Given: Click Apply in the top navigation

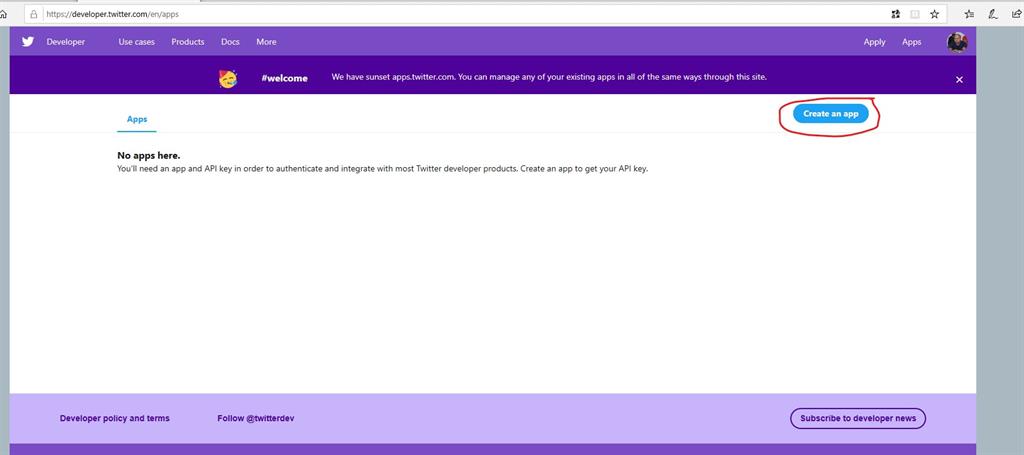Looking at the screenshot, I should coord(874,42).
